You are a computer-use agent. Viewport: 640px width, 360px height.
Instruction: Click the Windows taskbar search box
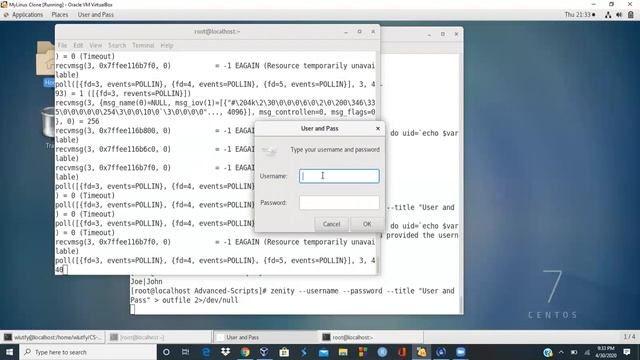point(88,352)
